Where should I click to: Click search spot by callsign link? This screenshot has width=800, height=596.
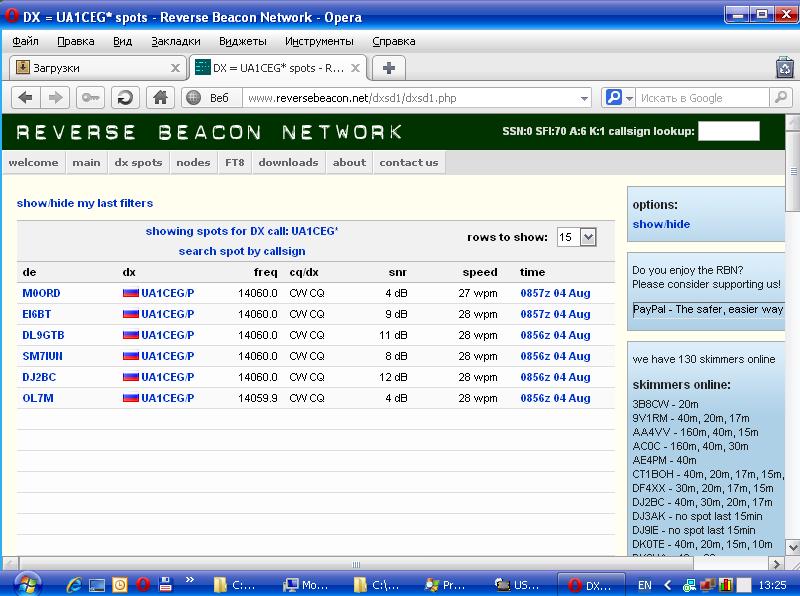click(x=242, y=251)
